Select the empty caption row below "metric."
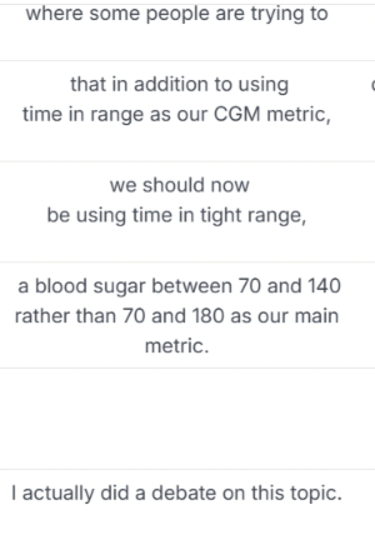Image resolution: width=375 pixels, height=535 pixels. click(187, 419)
